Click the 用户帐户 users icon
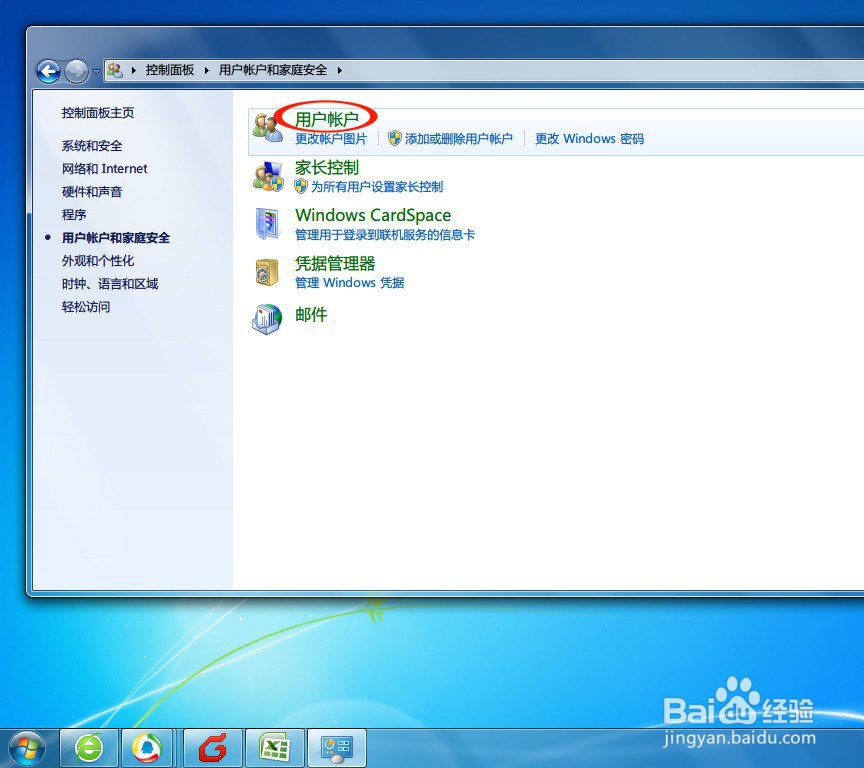Image resolution: width=864 pixels, height=768 pixels. coord(268,127)
